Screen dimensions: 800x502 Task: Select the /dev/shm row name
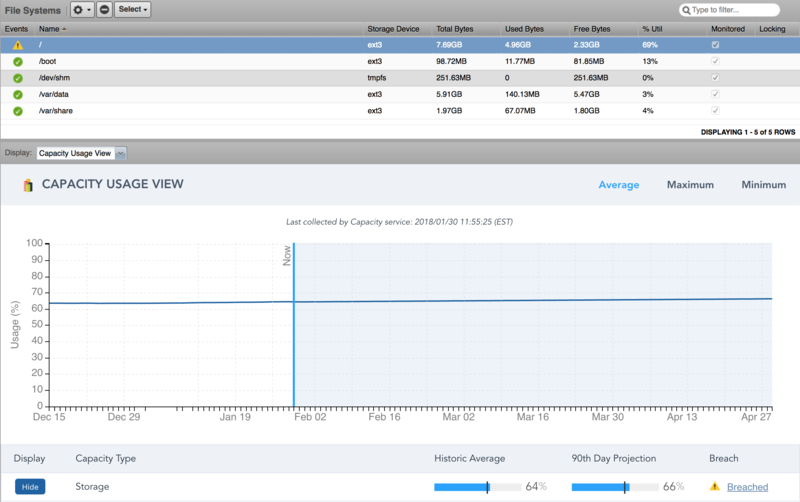point(55,78)
